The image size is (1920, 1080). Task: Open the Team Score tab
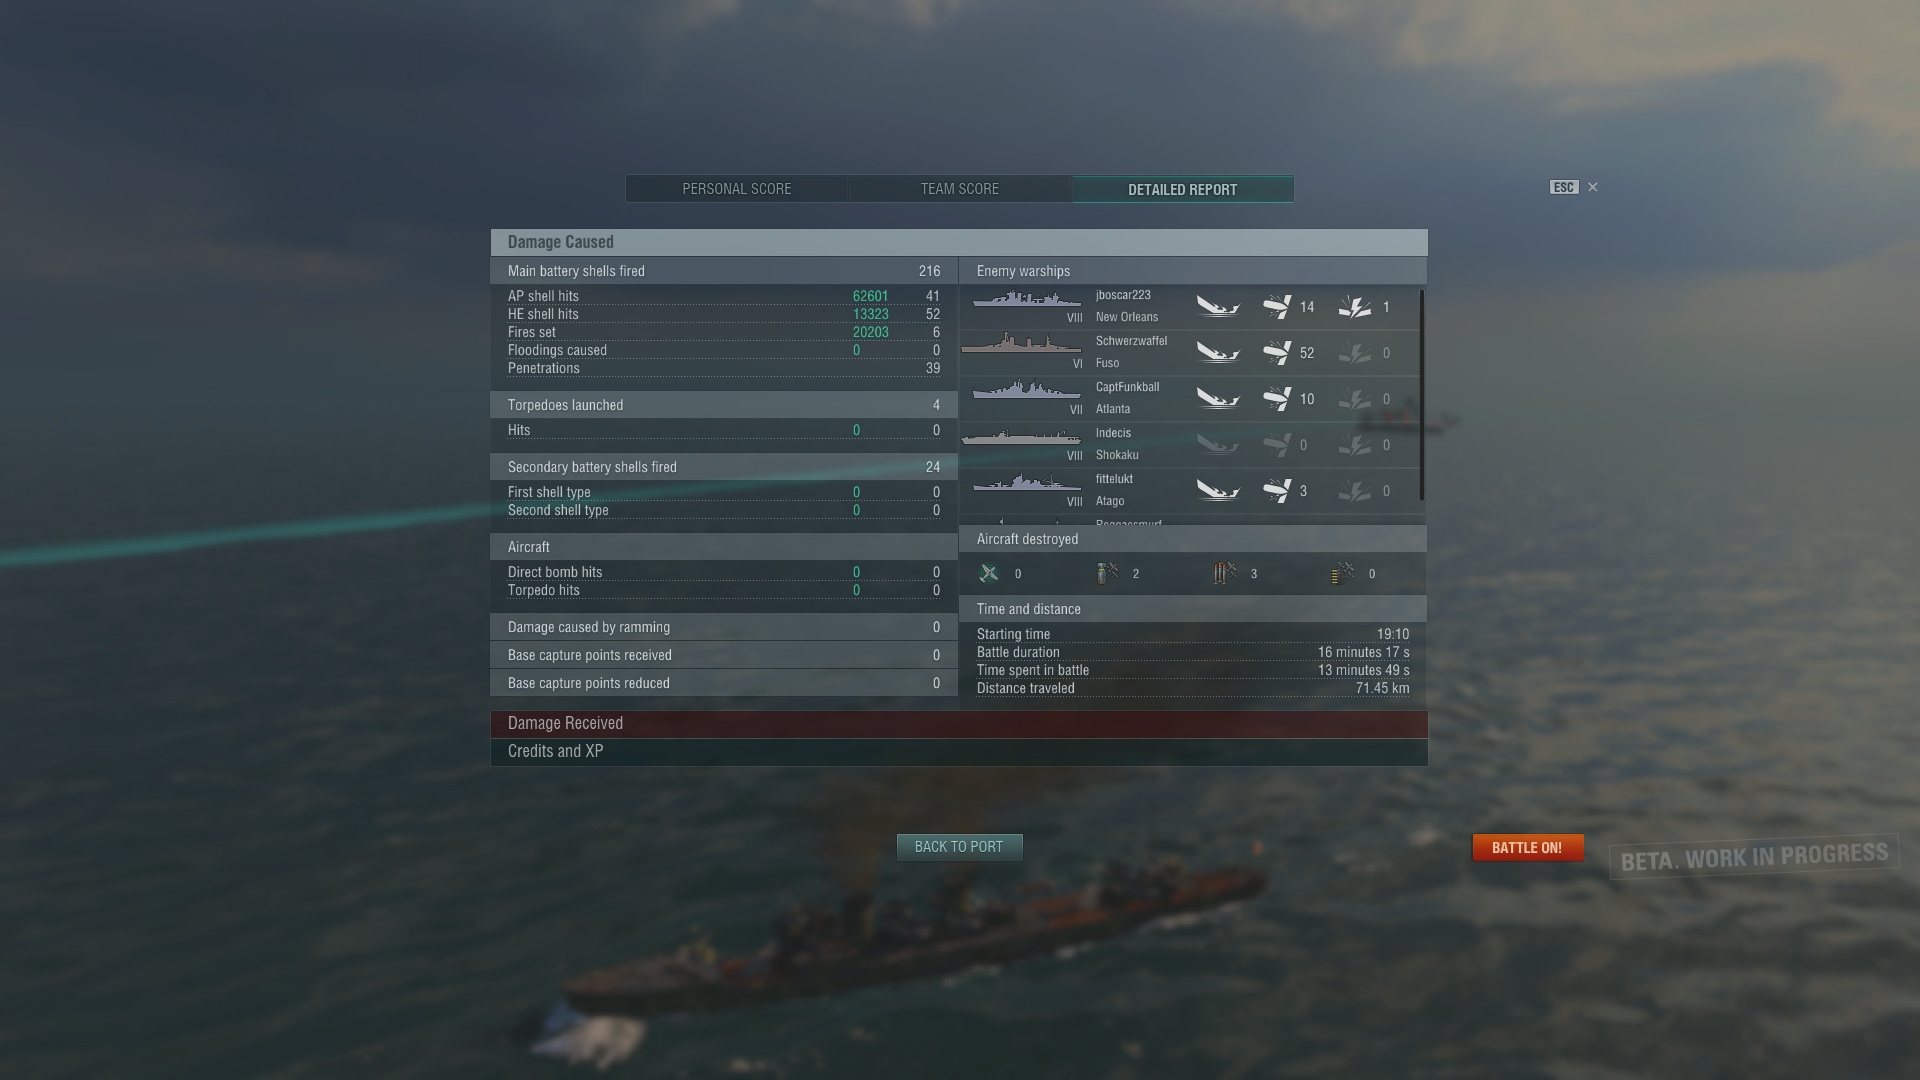(960, 189)
